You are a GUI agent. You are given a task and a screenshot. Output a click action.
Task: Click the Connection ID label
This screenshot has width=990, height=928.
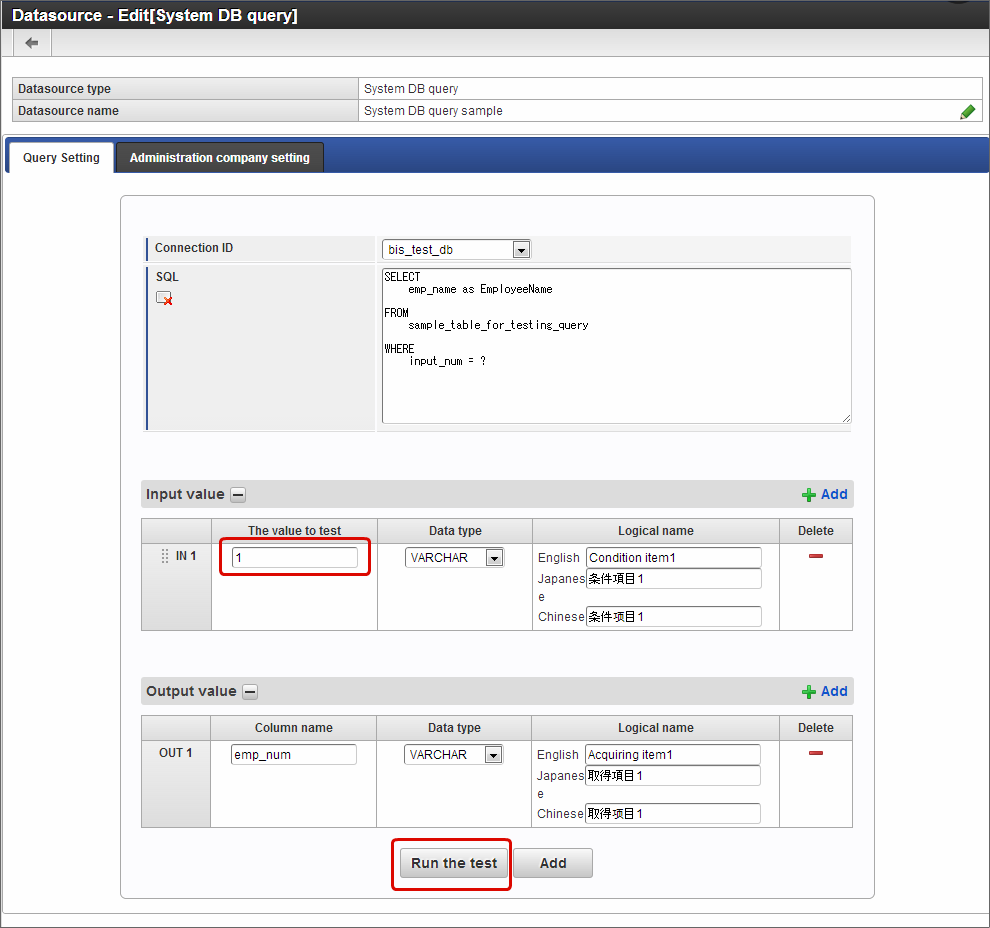194,248
